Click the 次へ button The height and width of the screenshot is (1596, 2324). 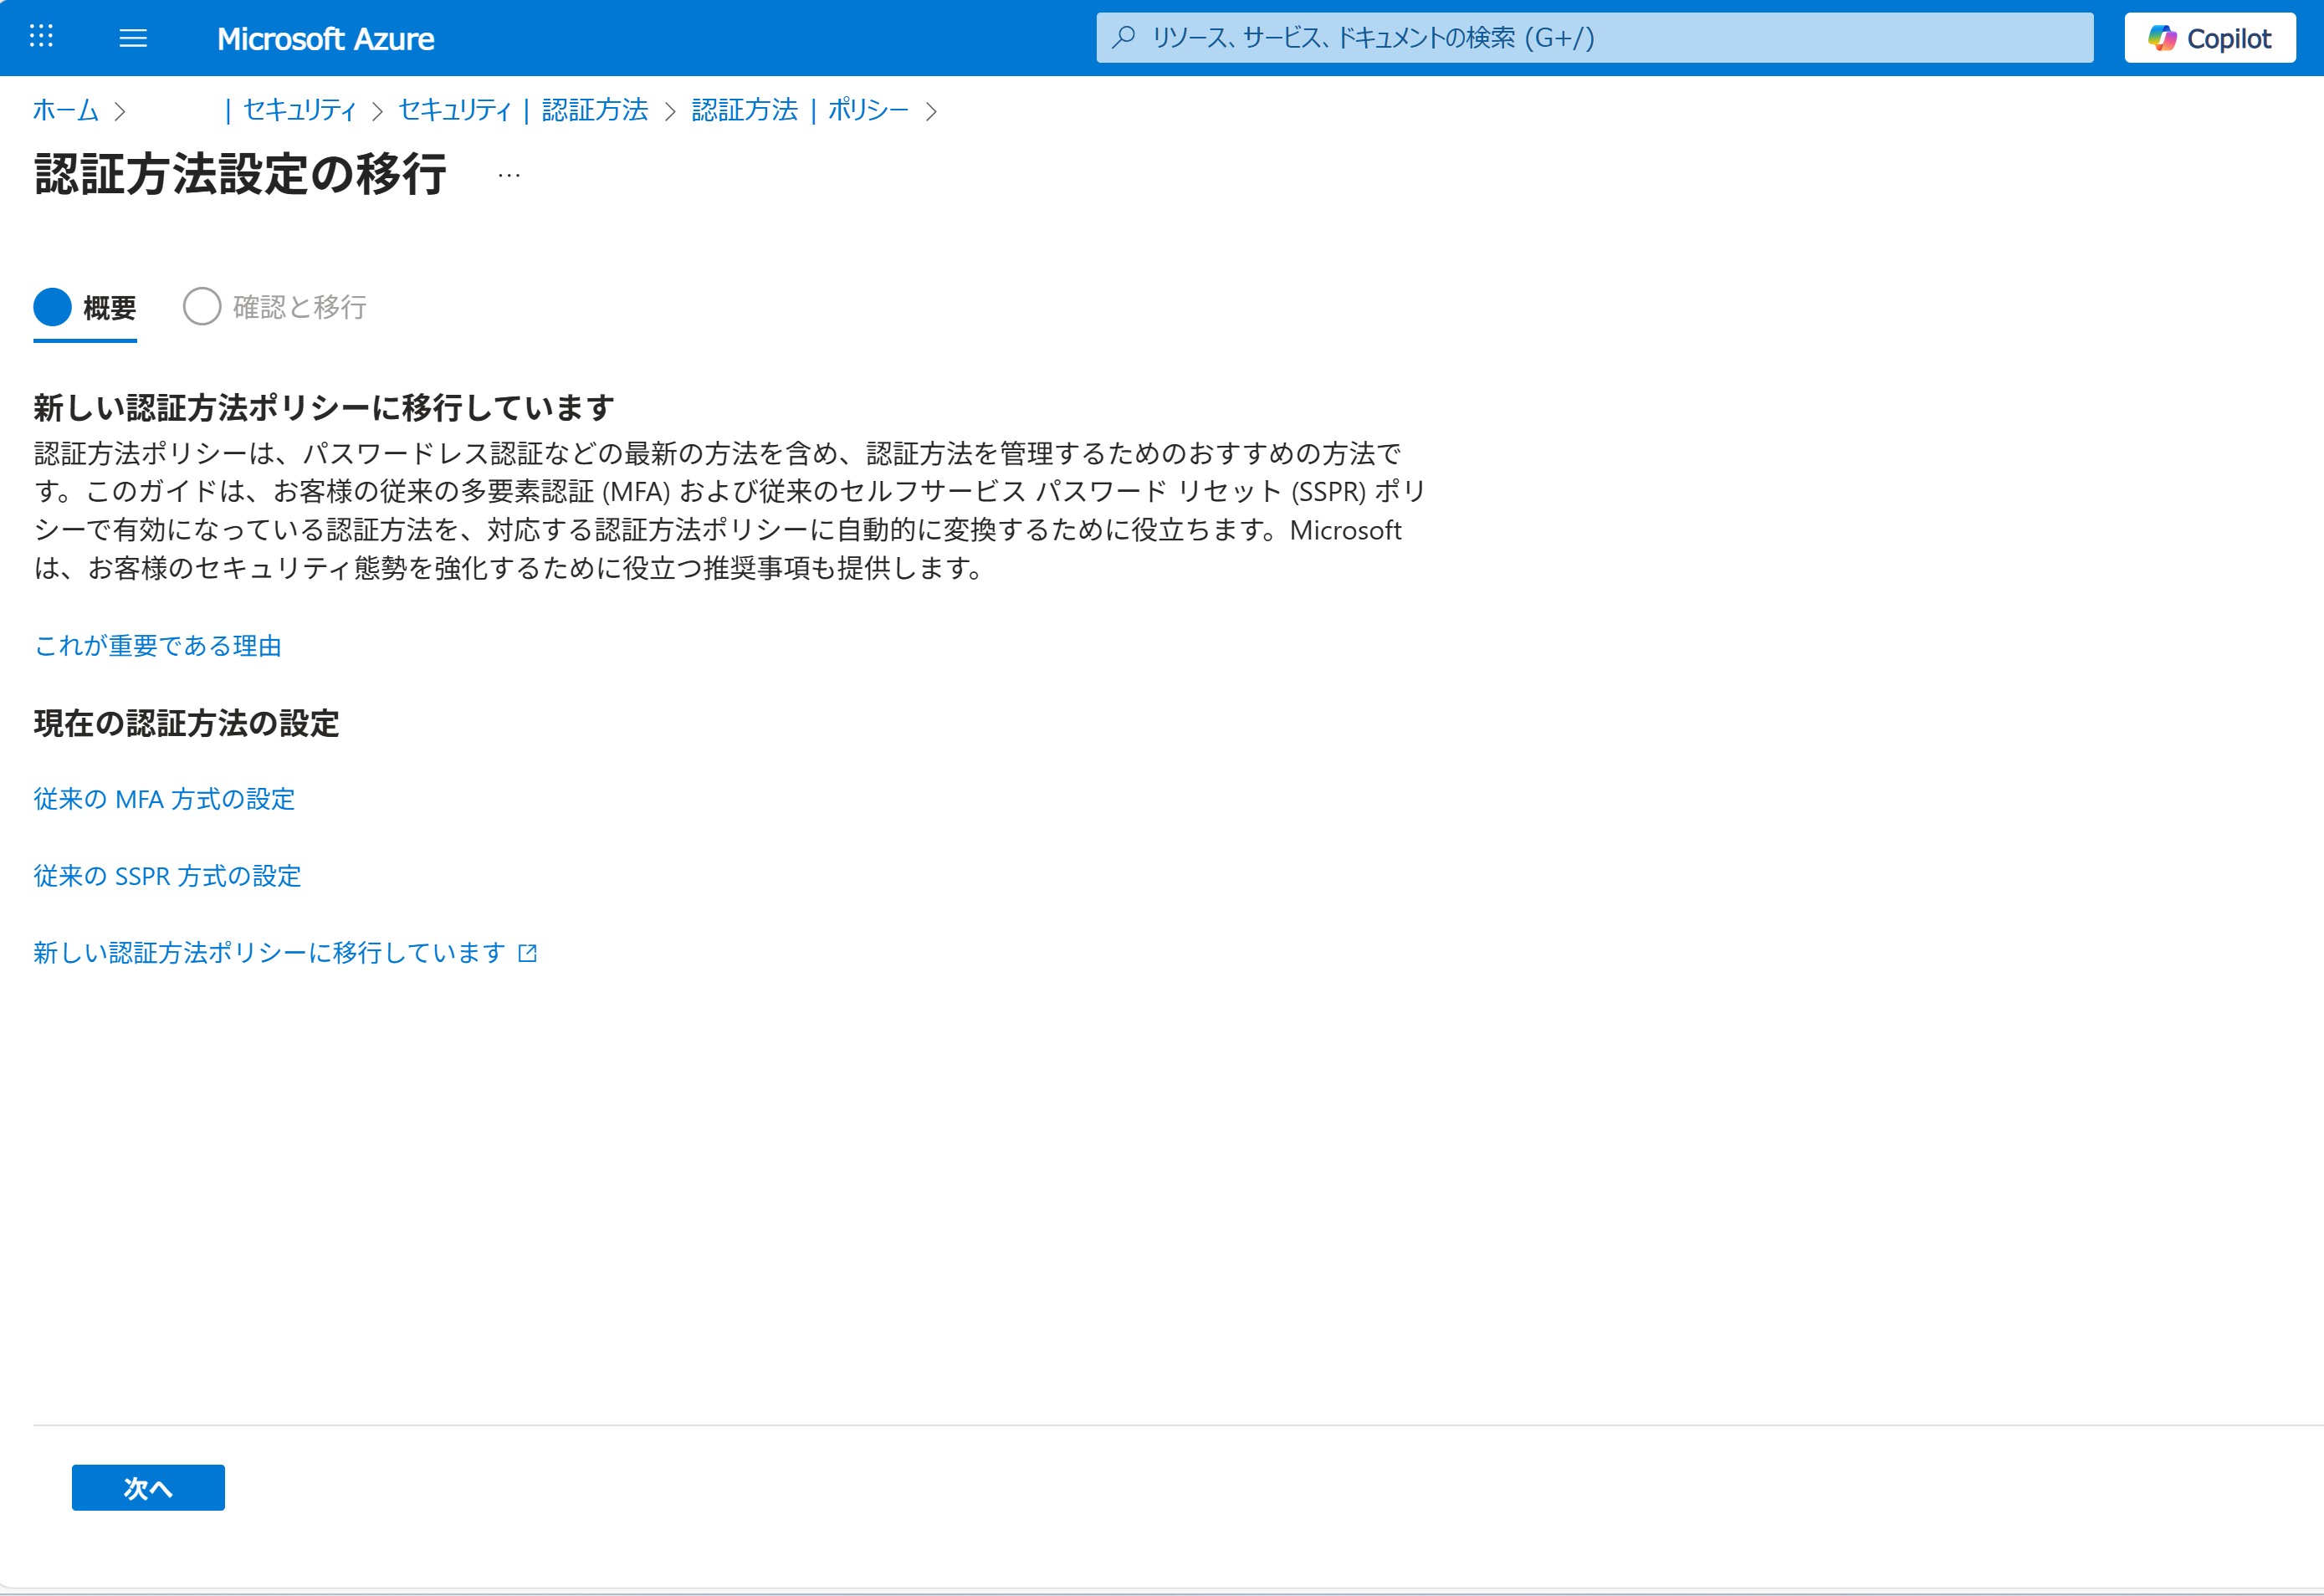click(x=148, y=1488)
